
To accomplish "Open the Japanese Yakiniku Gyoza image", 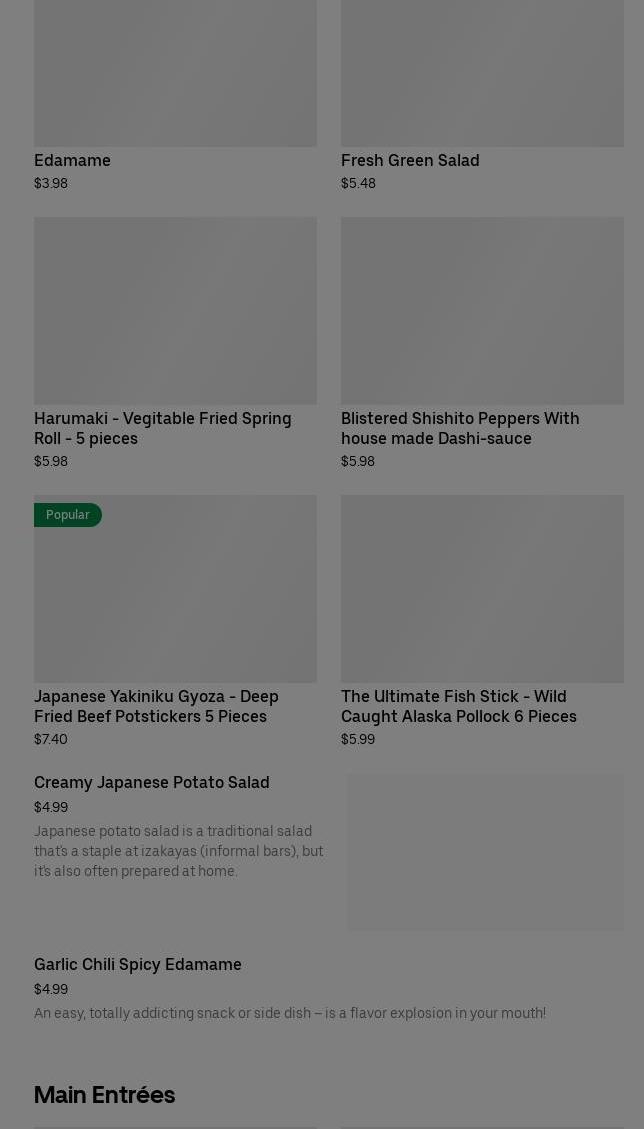I will (x=175, y=600).
